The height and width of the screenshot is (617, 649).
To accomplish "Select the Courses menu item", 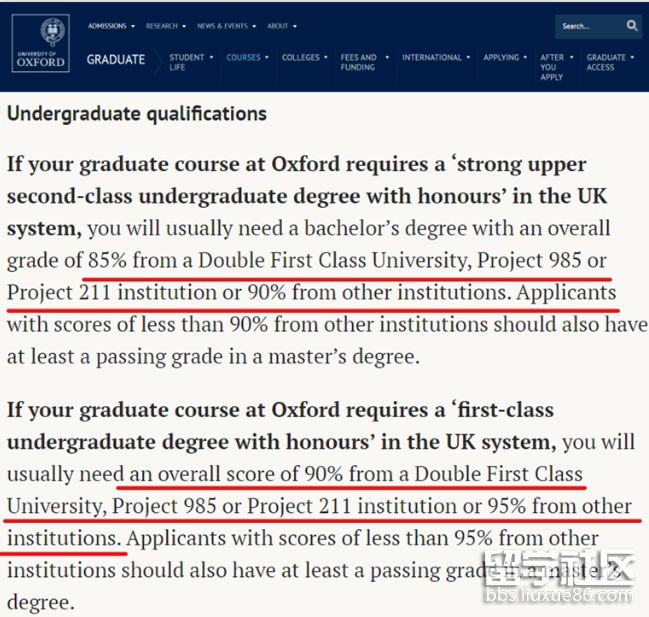I will (243, 58).
